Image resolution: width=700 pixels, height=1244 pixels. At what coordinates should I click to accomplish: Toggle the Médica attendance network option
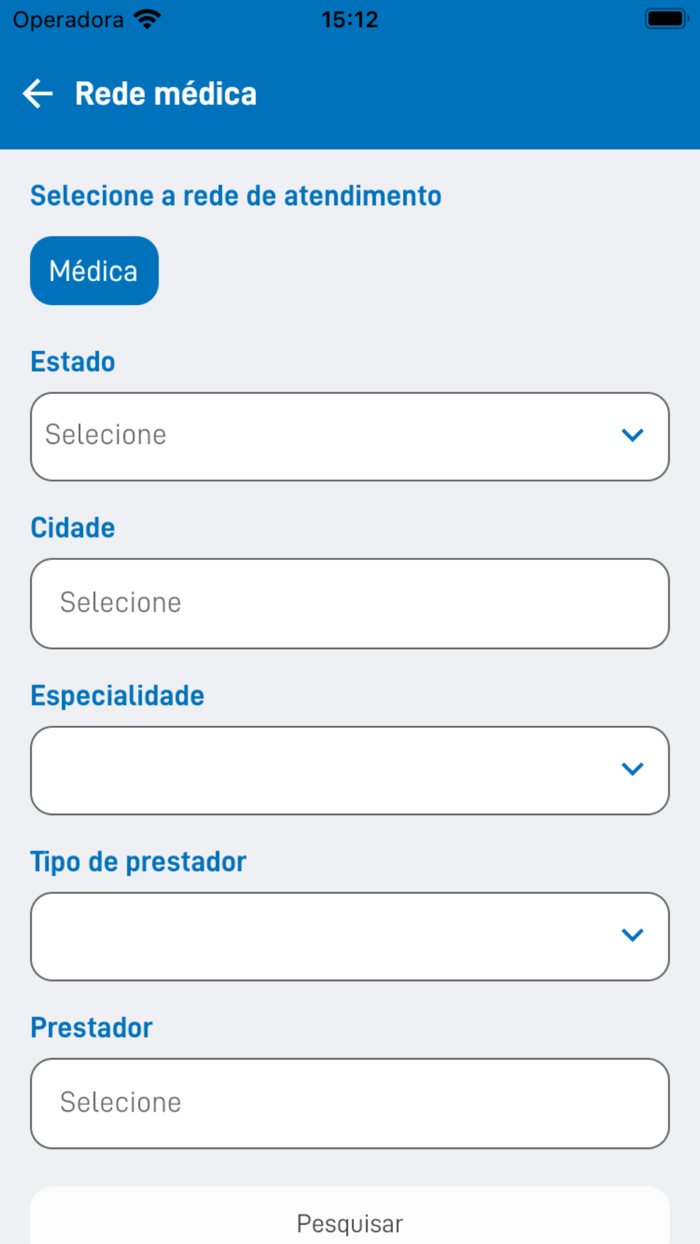pos(94,270)
